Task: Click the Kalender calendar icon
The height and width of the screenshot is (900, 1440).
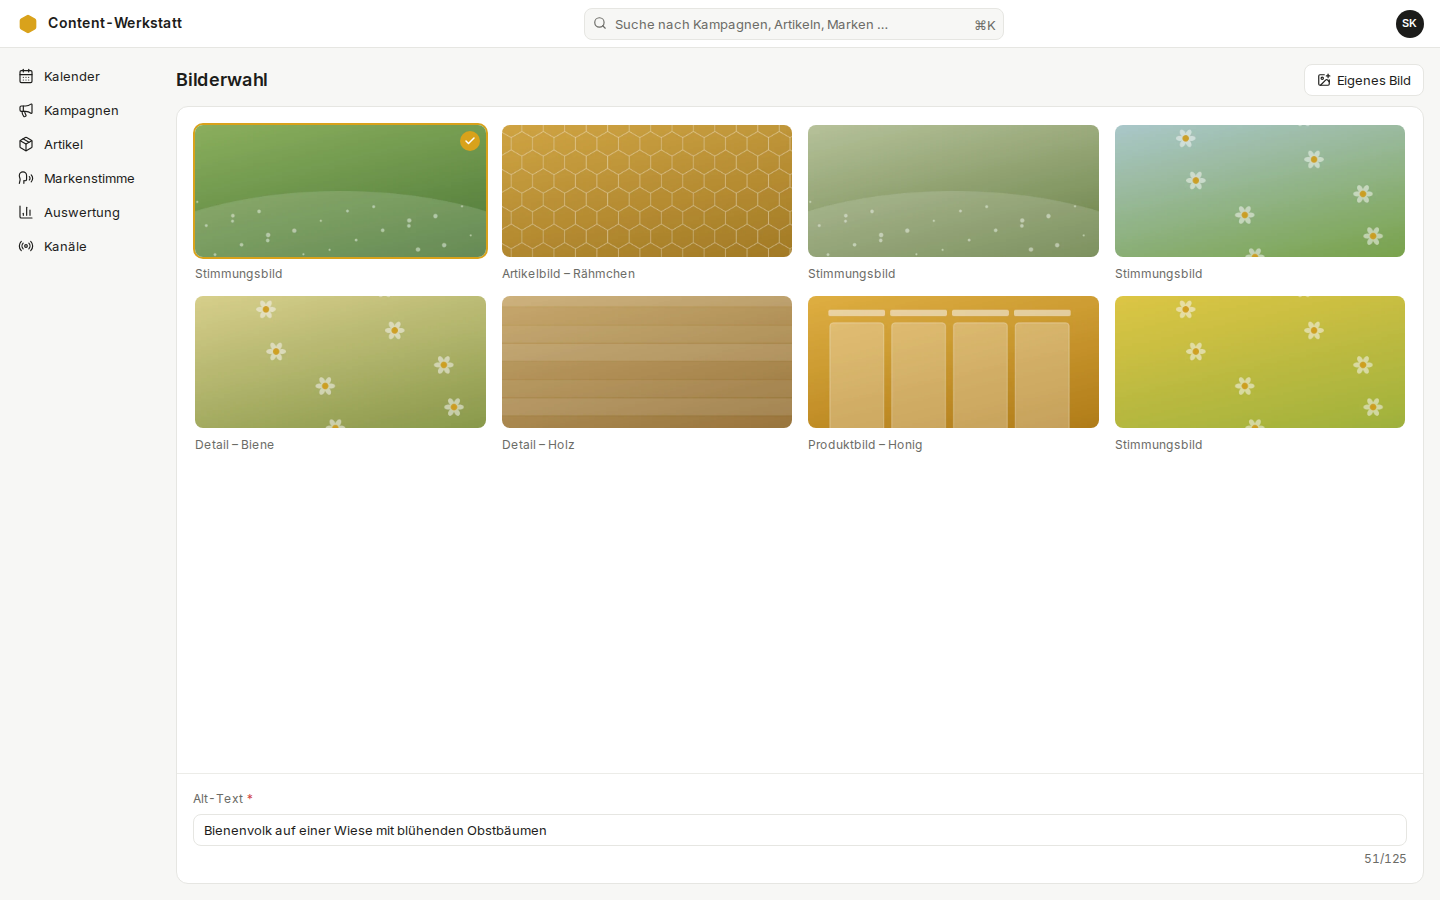Action: 26,76
